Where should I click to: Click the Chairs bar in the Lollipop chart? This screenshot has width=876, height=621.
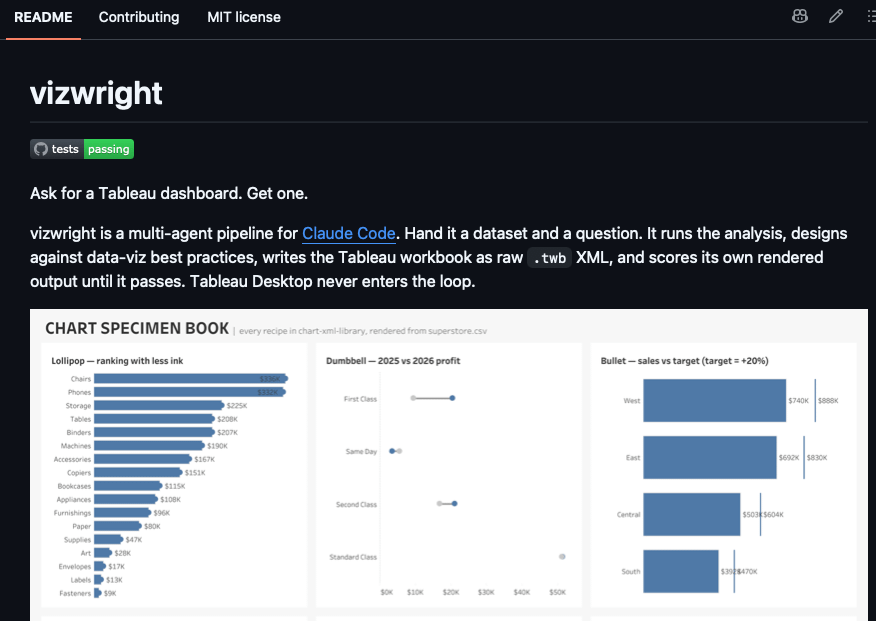191,379
